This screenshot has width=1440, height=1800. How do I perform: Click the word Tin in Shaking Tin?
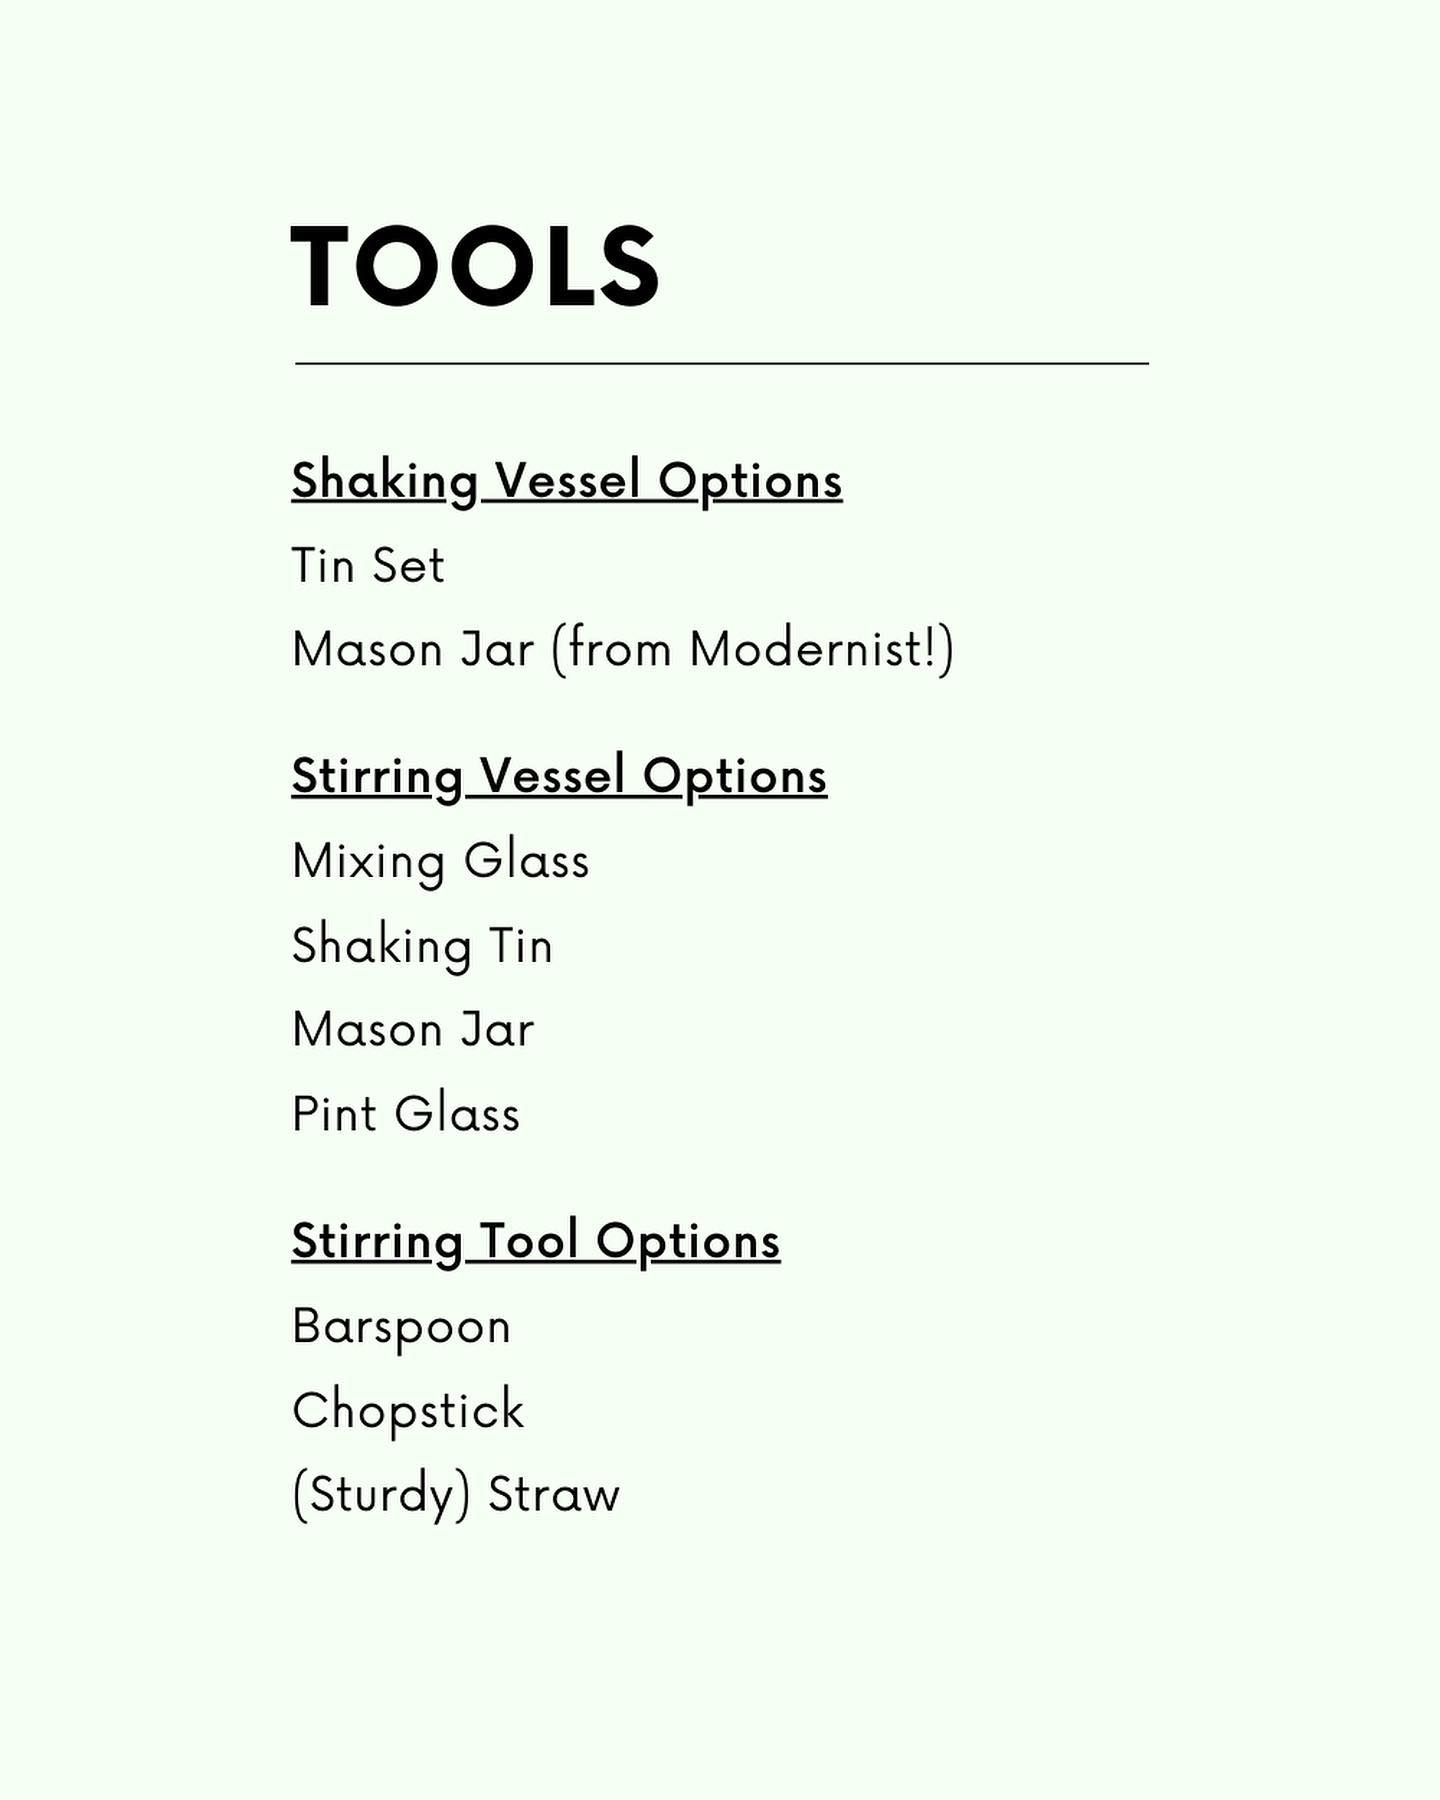(x=520, y=946)
